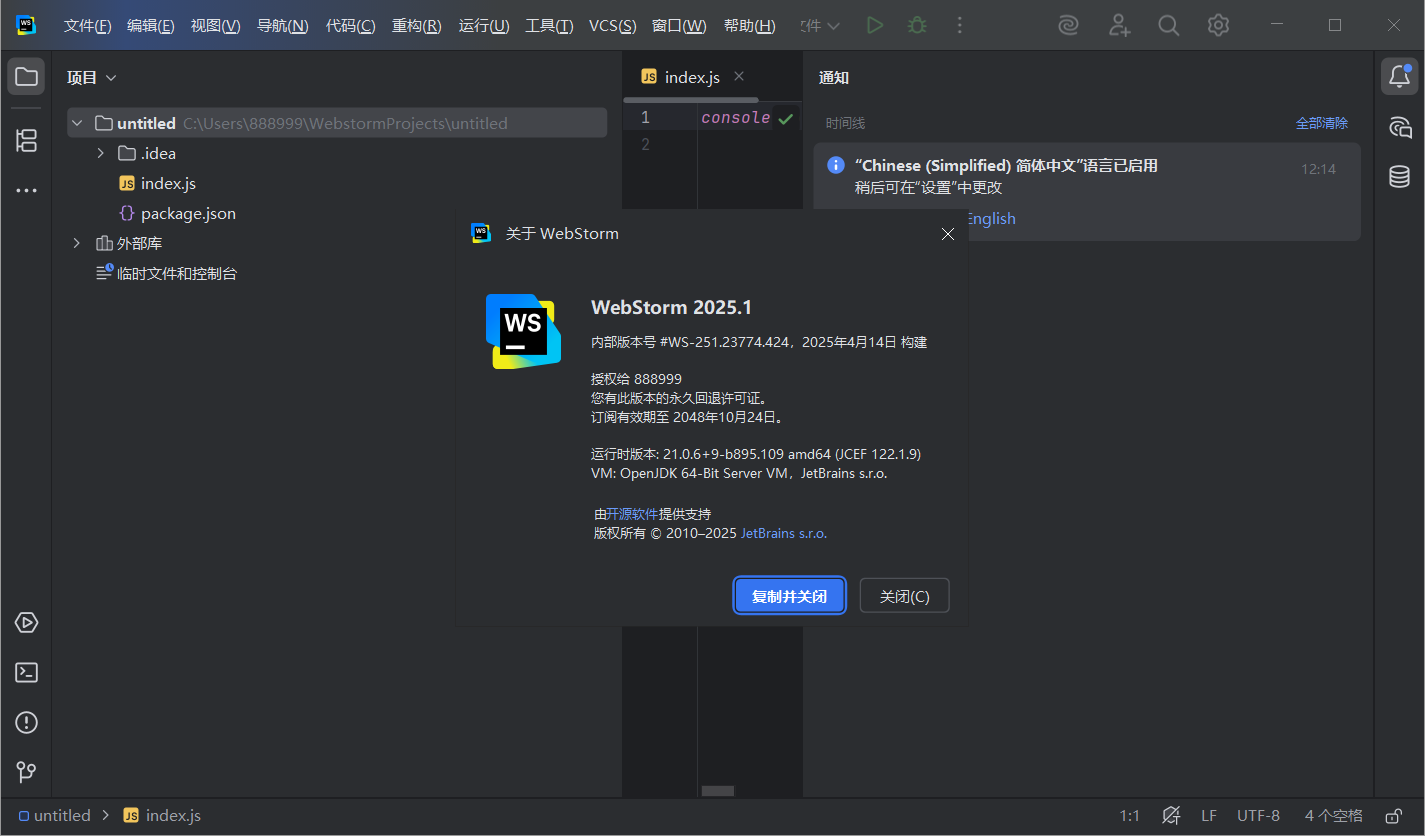Open the 项目 view dropdown
The width and height of the screenshot is (1425, 836).
[x=91, y=77]
